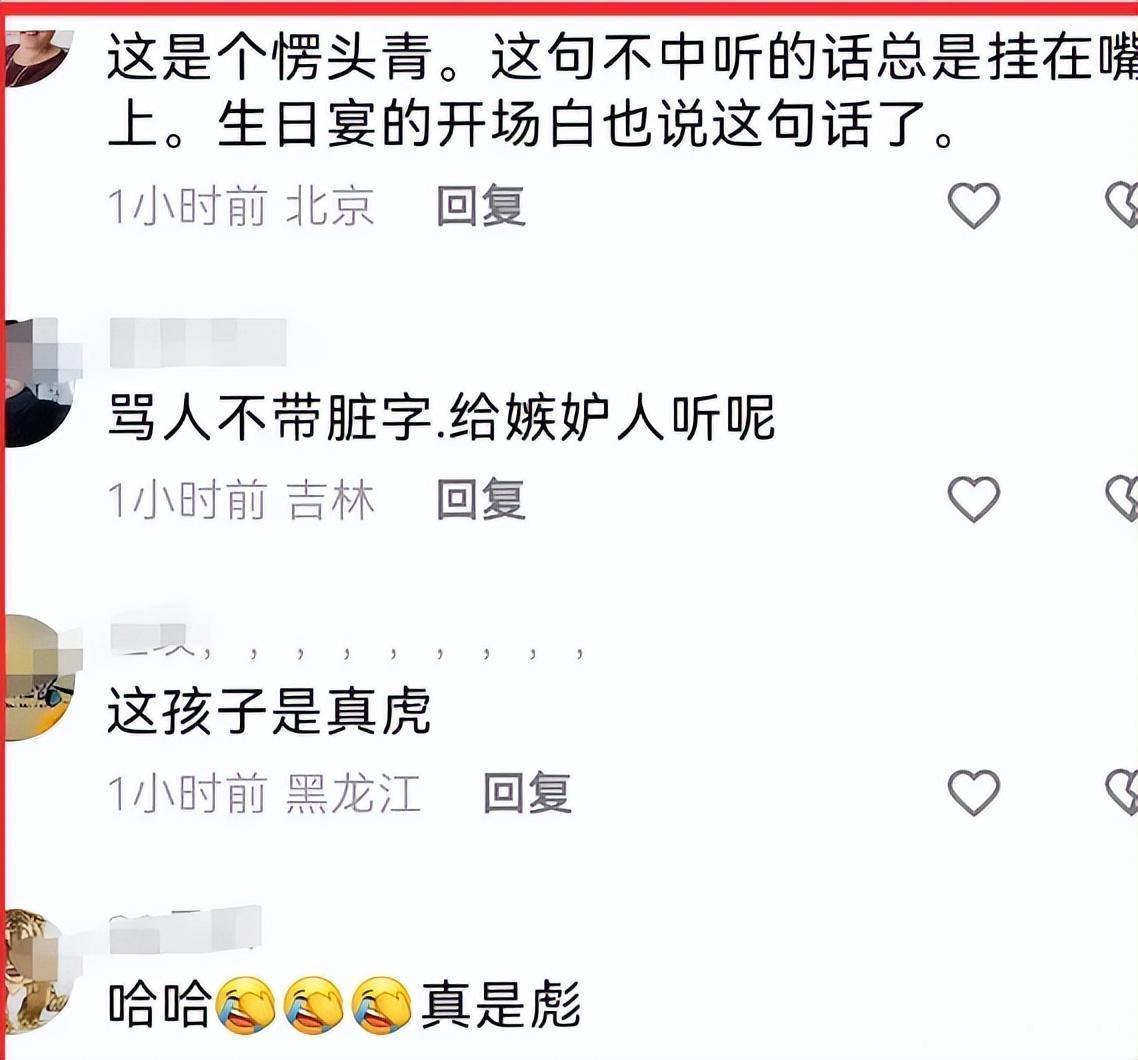Dislike the Jilin comment via broken heart
1138x1060 pixels.
(1122, 499)
